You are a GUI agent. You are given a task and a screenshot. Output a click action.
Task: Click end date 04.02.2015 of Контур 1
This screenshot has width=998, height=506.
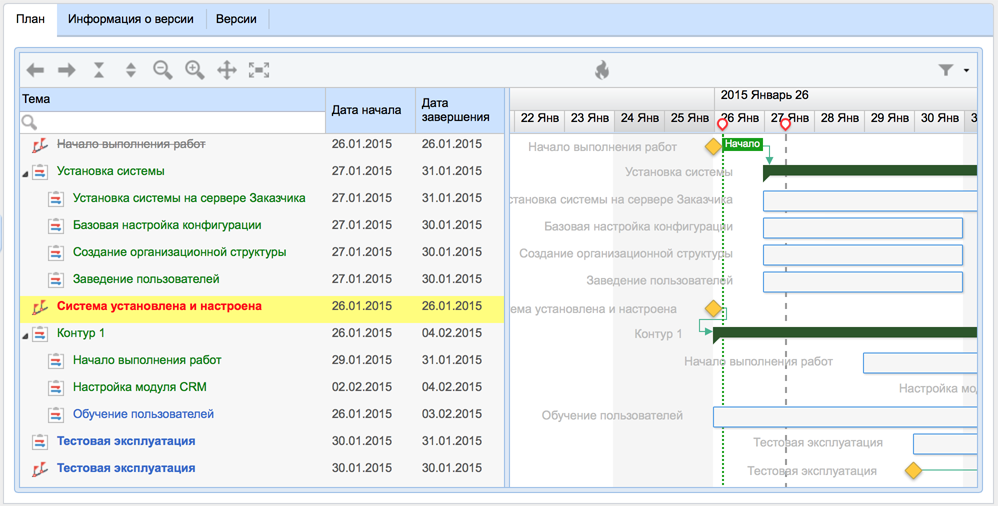(452, 333)
